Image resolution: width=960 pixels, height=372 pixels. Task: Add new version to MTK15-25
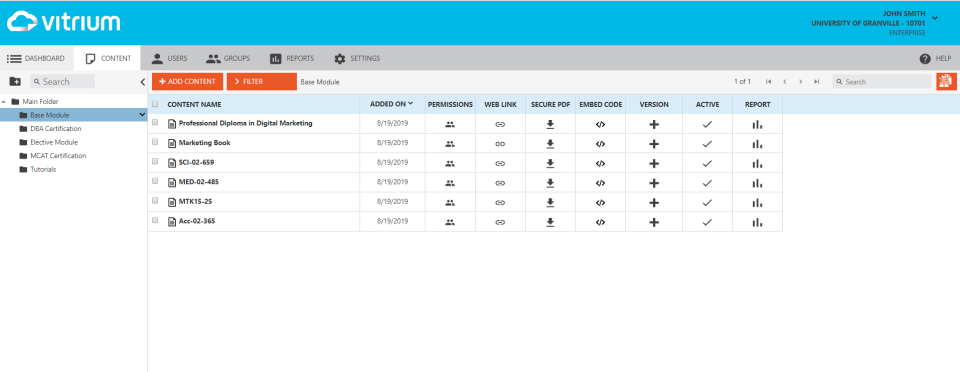(x=654, y=203)
